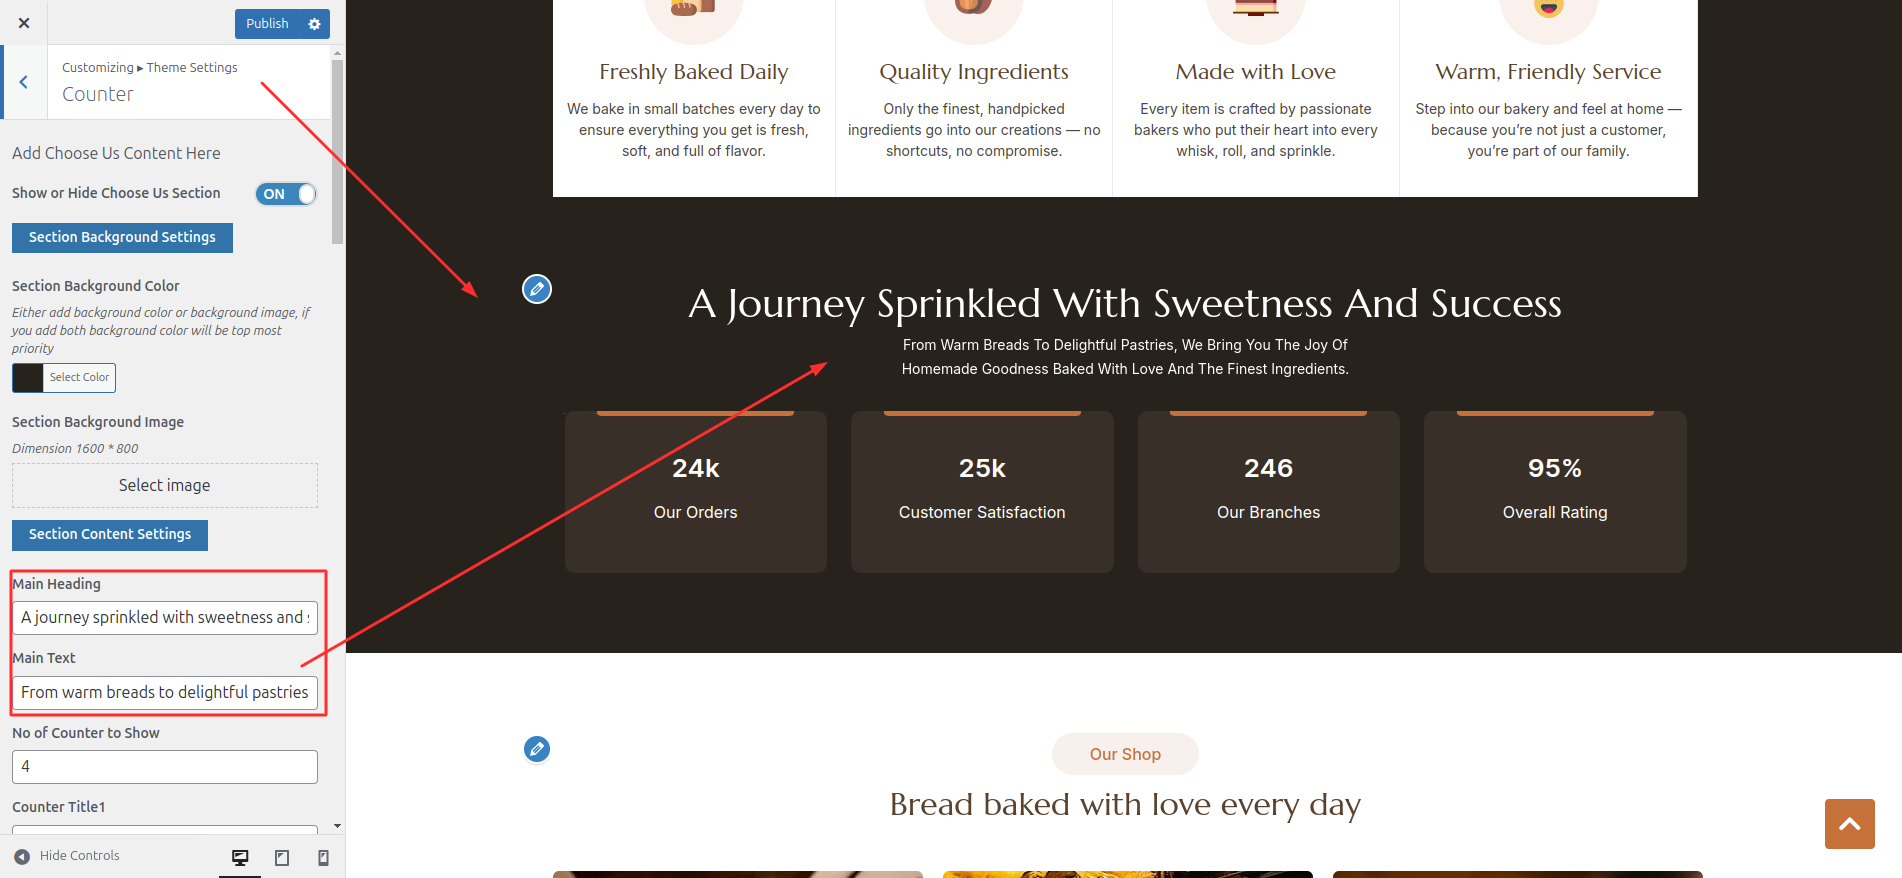The image size is (1902, 878).
Task: Switch to mobile preview mode
Action: point(323,857)
